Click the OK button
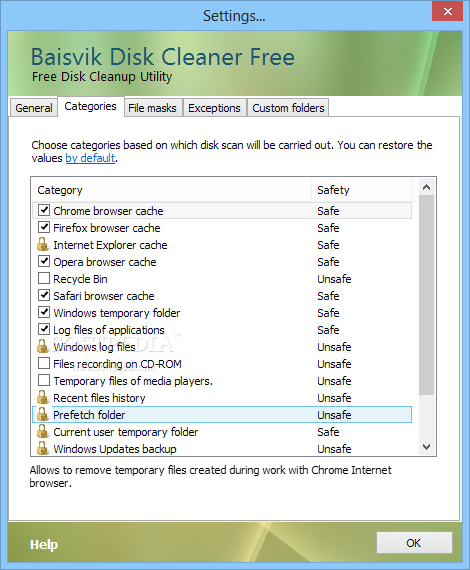This screenshot has height=570, width=470. [x=414, y=543]
